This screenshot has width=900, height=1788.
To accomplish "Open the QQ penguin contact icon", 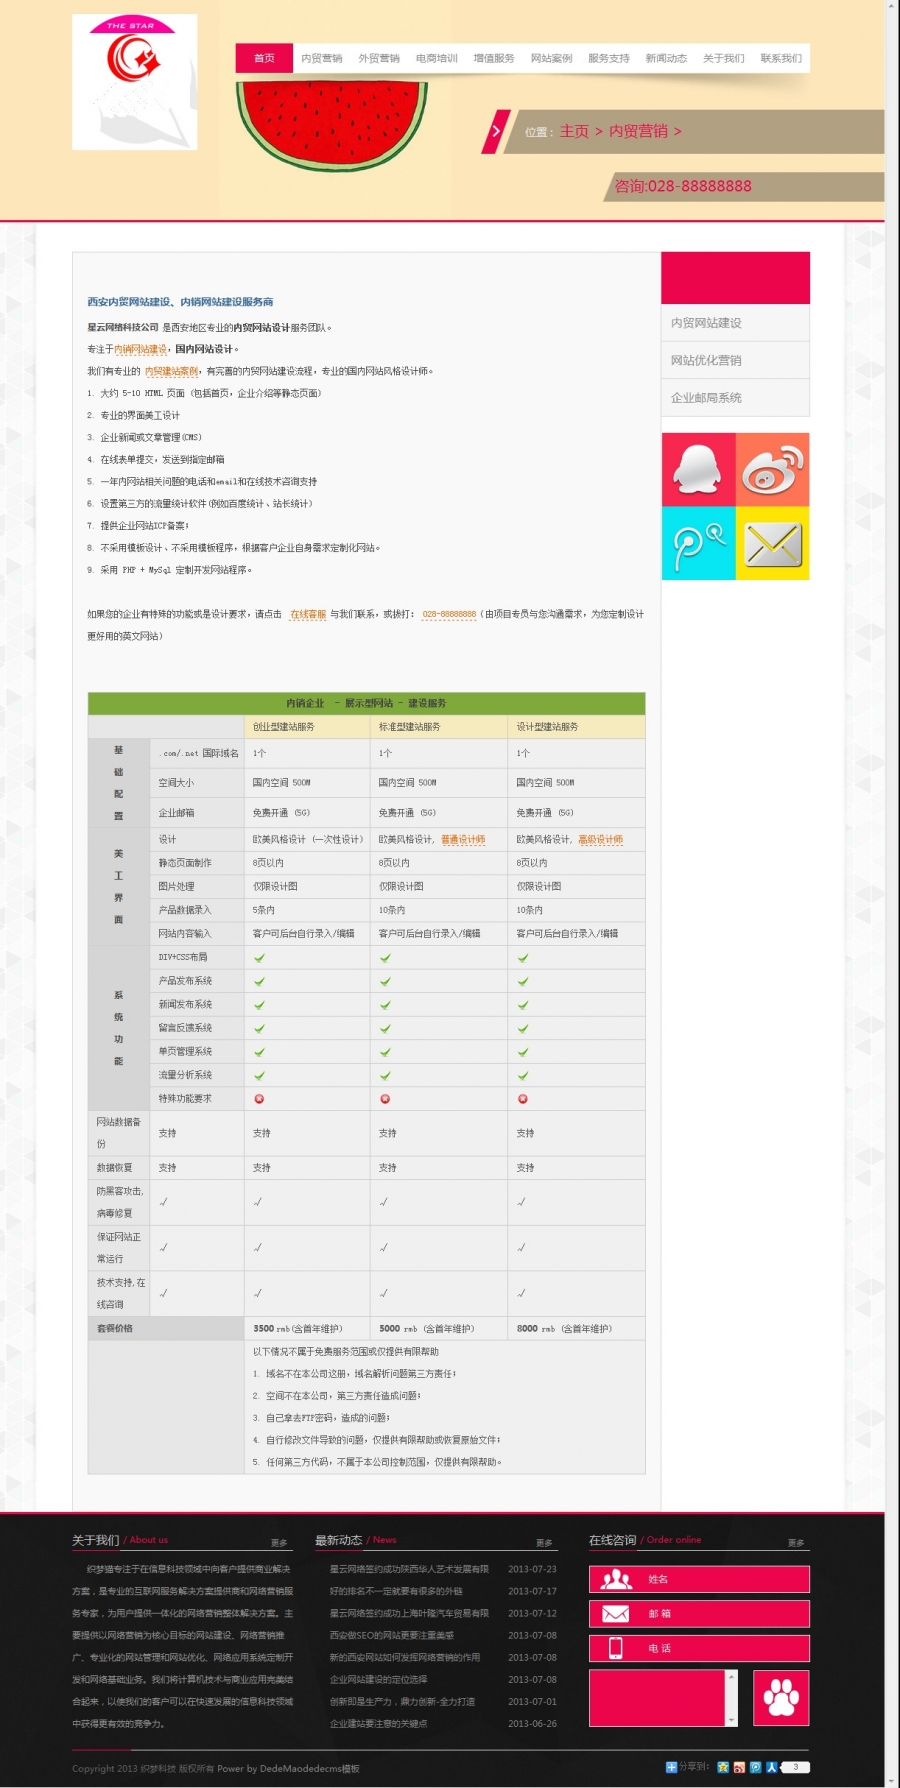I will pyautogui.click(x=698, y=469).
